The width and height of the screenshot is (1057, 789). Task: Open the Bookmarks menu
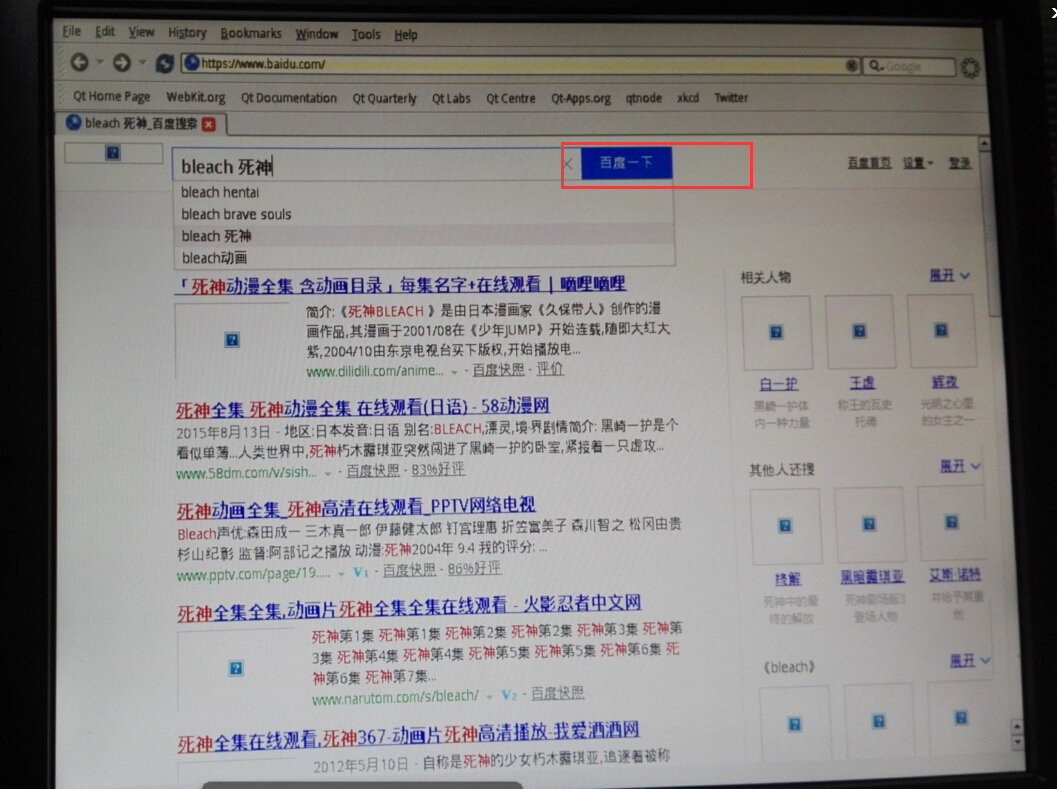(251, 33)
